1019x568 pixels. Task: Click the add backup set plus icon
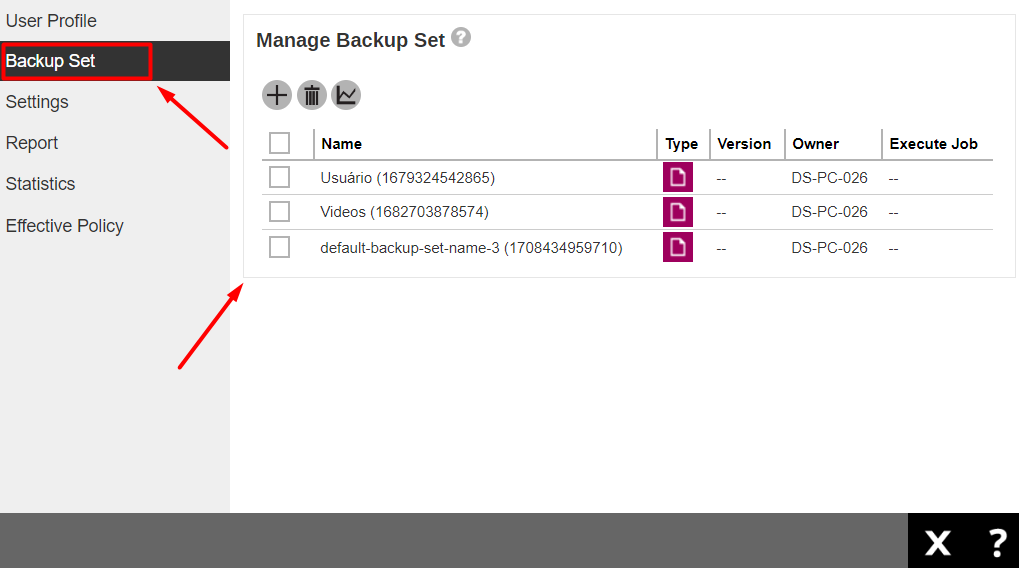click(x=276, y=96)
